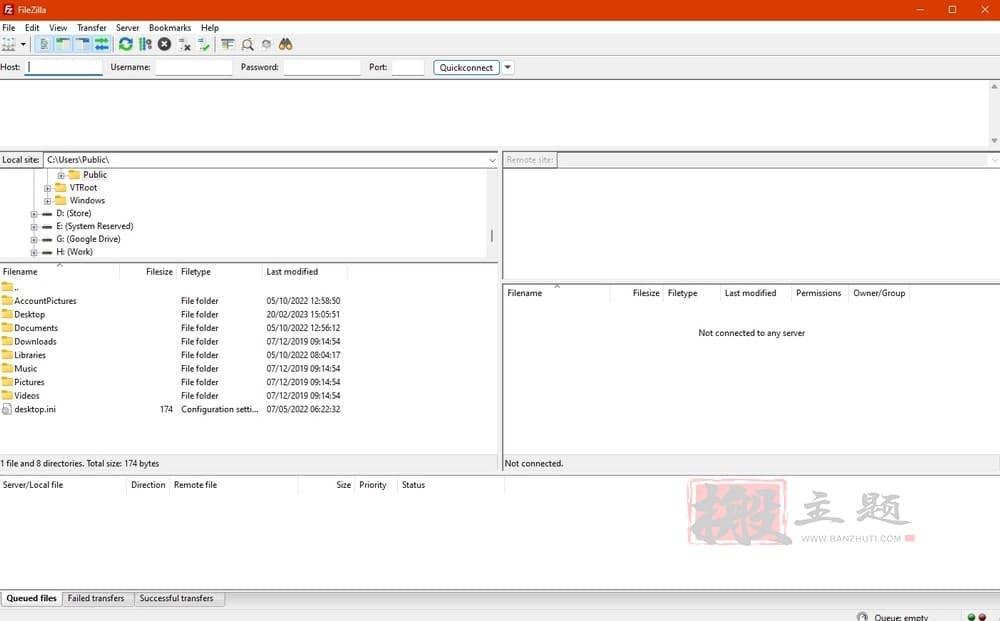Open the Transfer menu
1000x621 pixels.
(92, 27)
